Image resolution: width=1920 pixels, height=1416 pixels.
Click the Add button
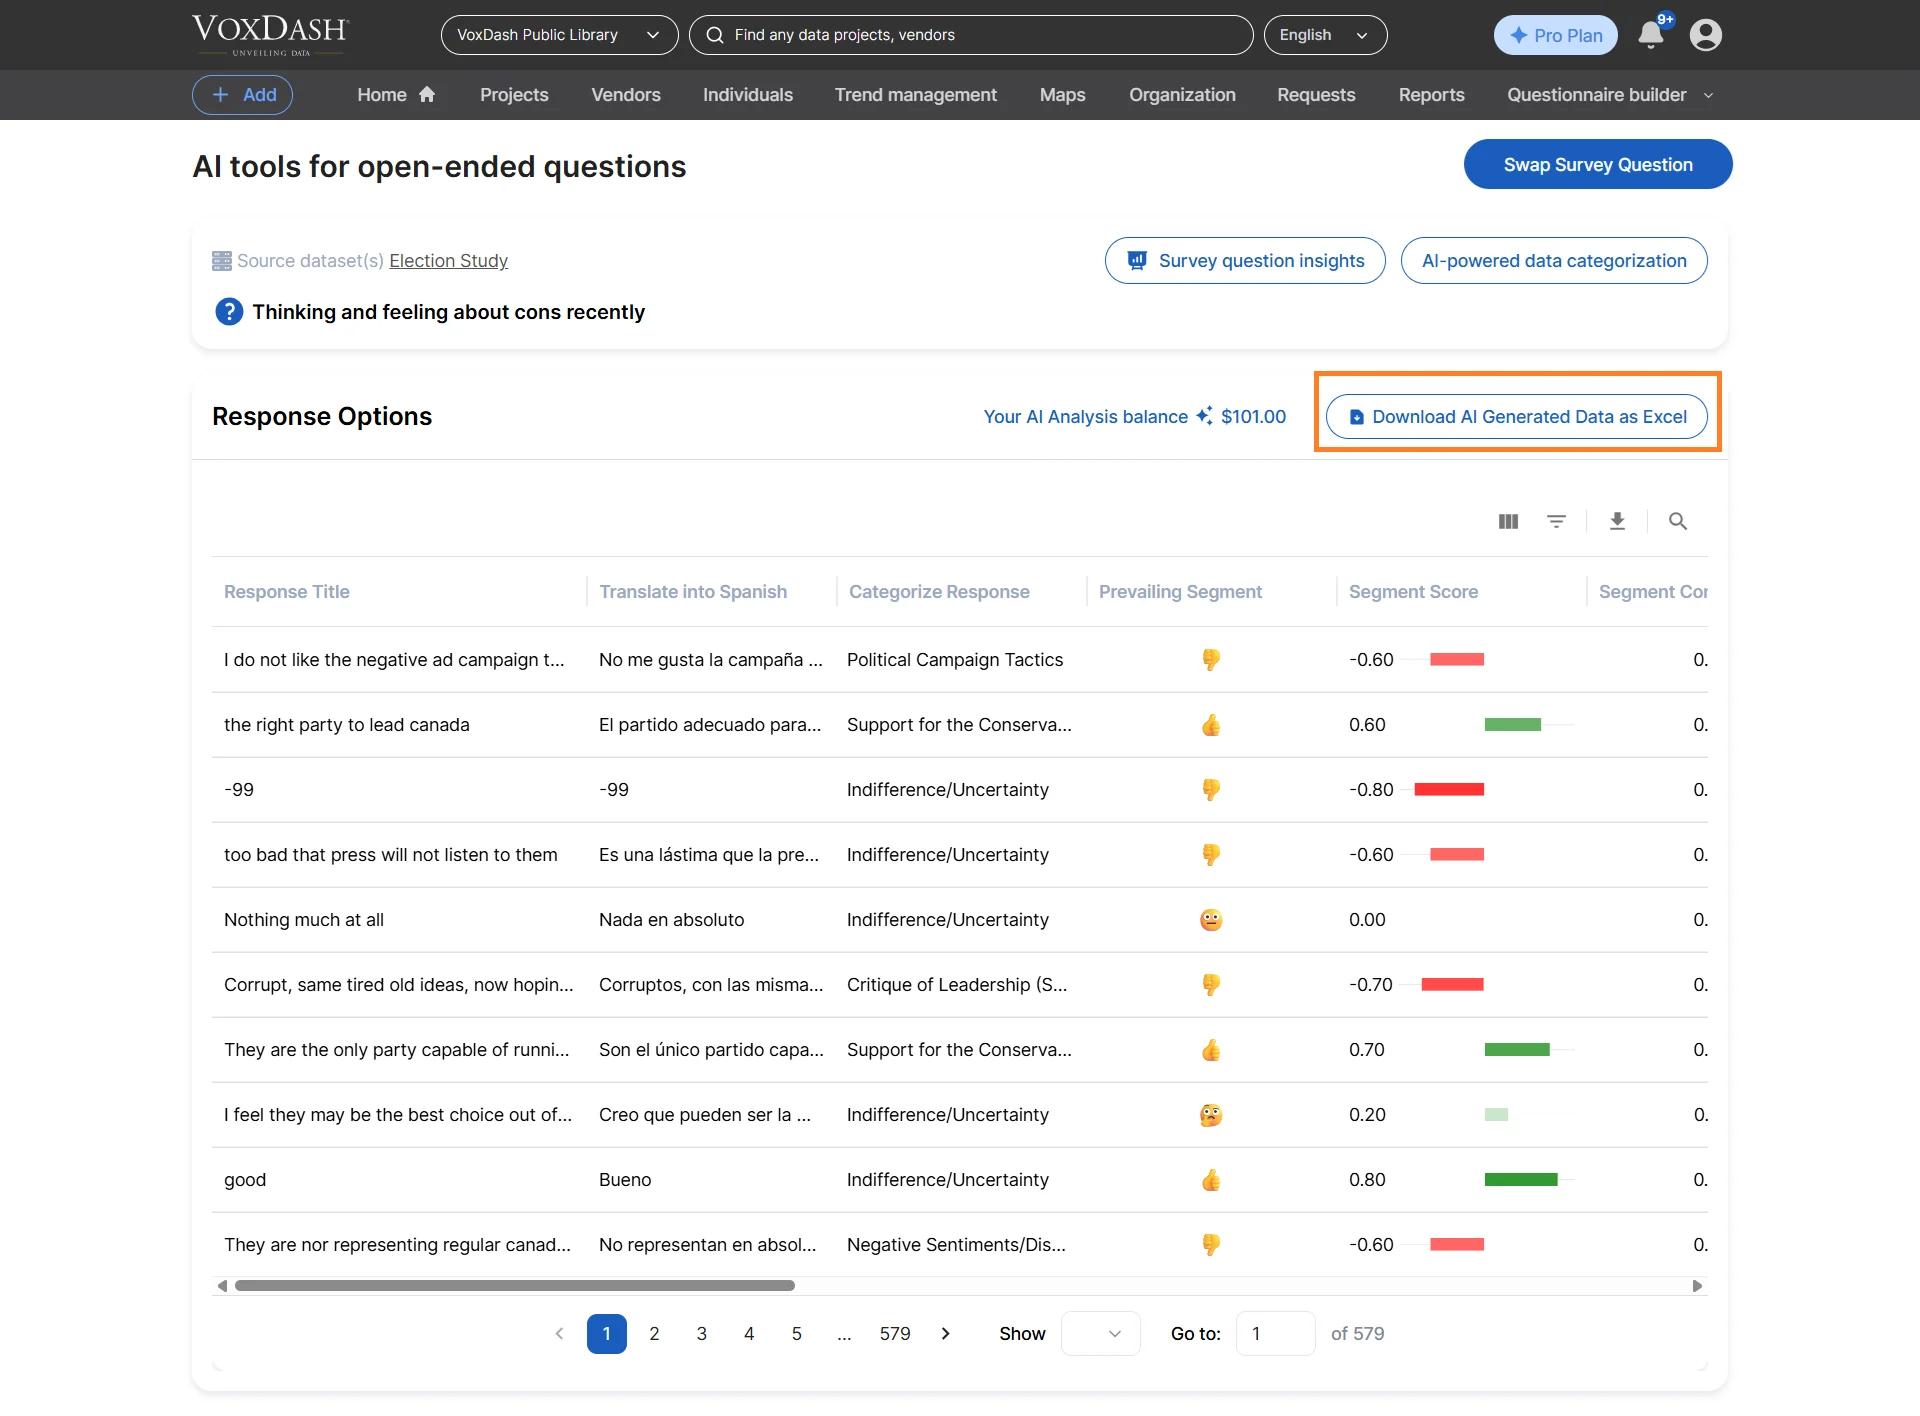242,95
